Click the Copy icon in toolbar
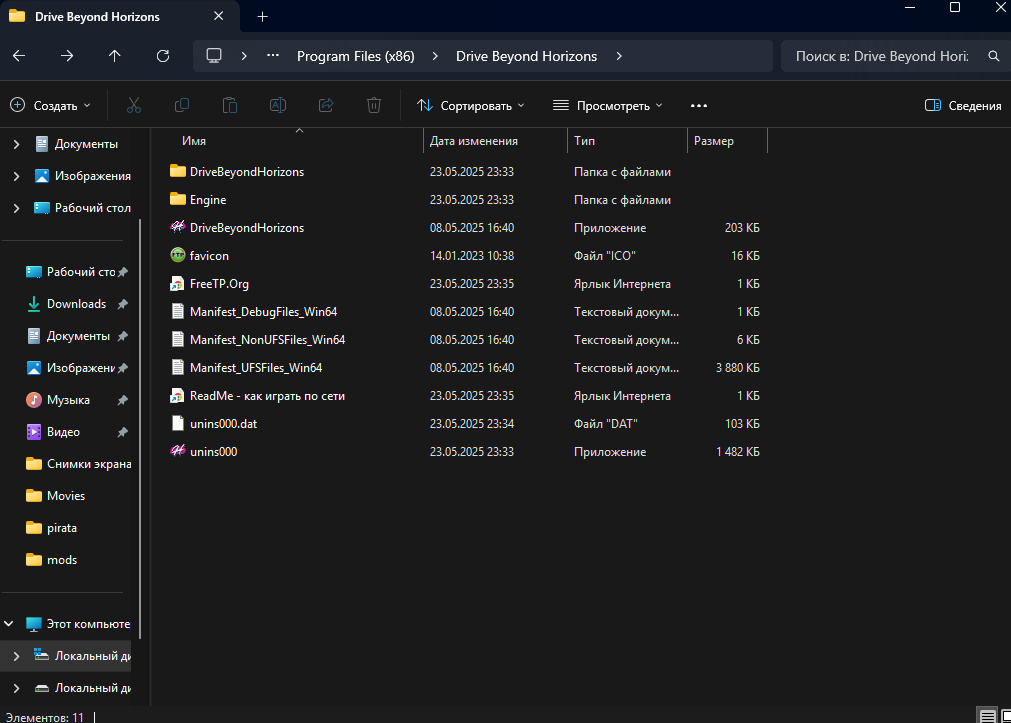Image resolution: width=1011 pixels, height=723 pixels. (182, 105)
